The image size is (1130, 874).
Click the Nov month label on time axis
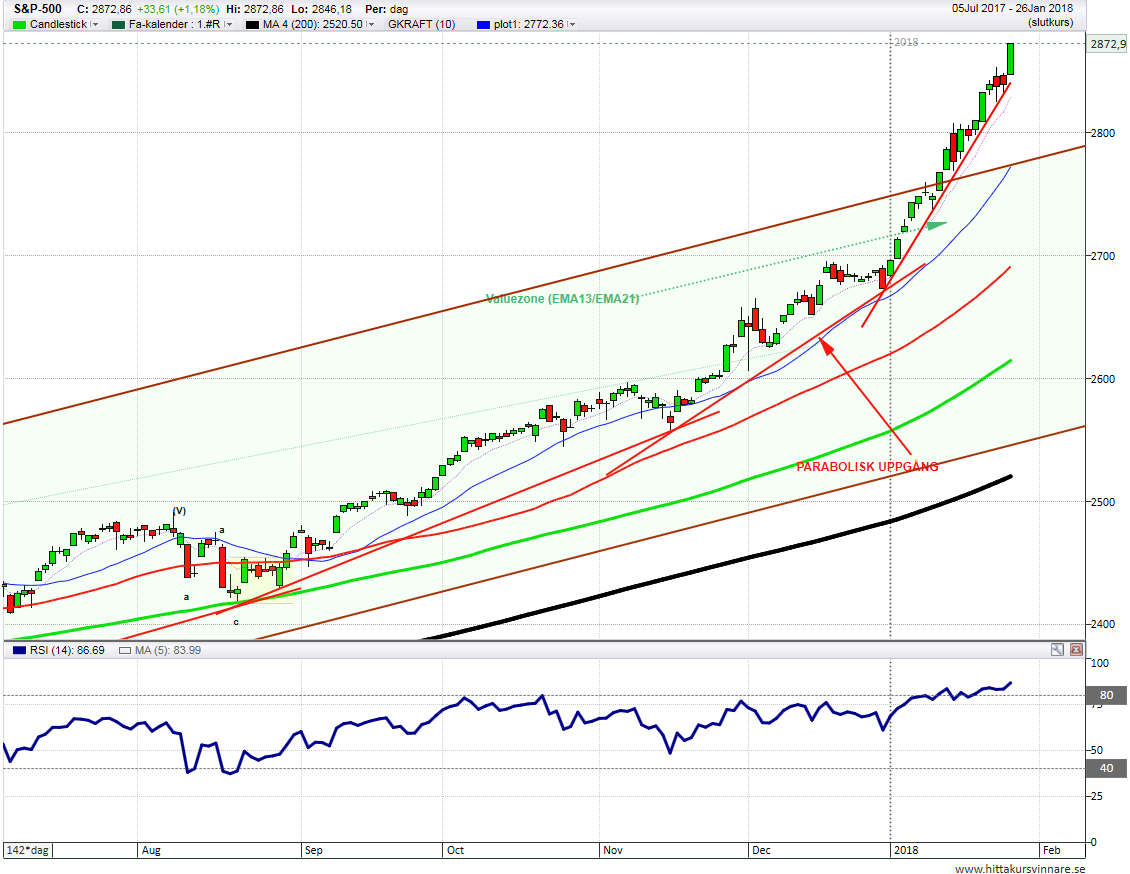tap(613, 850)
